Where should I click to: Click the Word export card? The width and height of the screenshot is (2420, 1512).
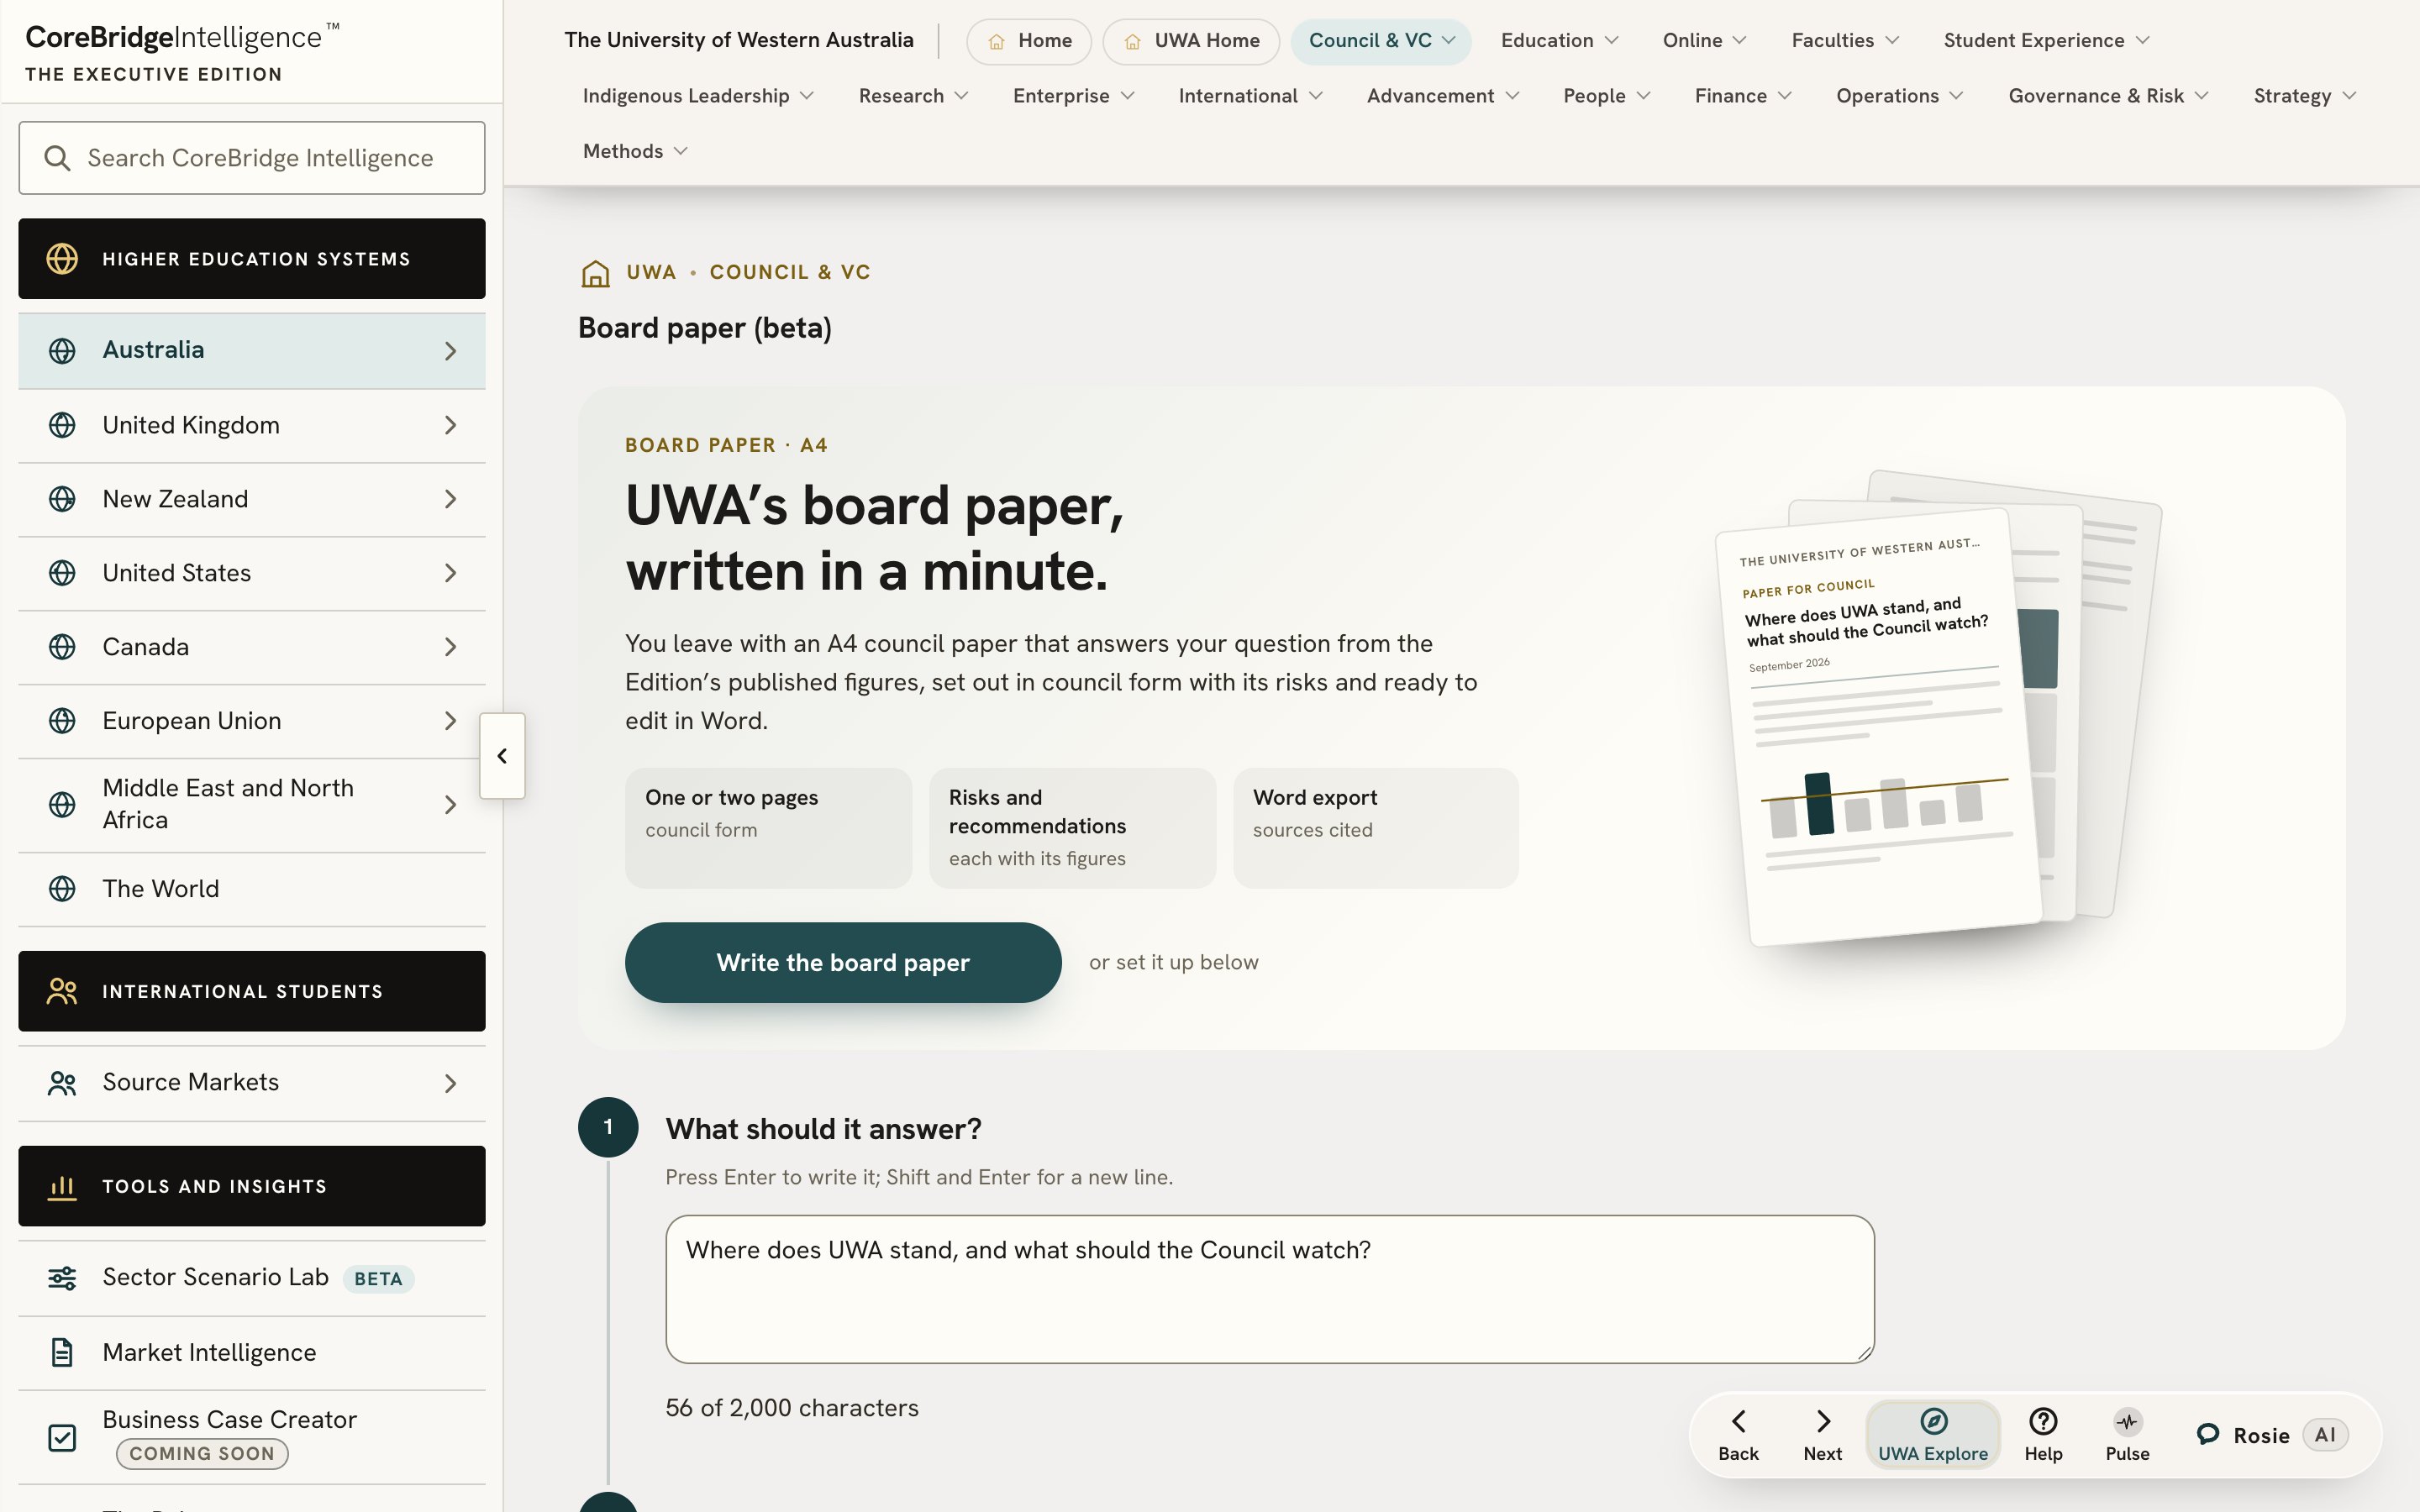point(1375,828)
